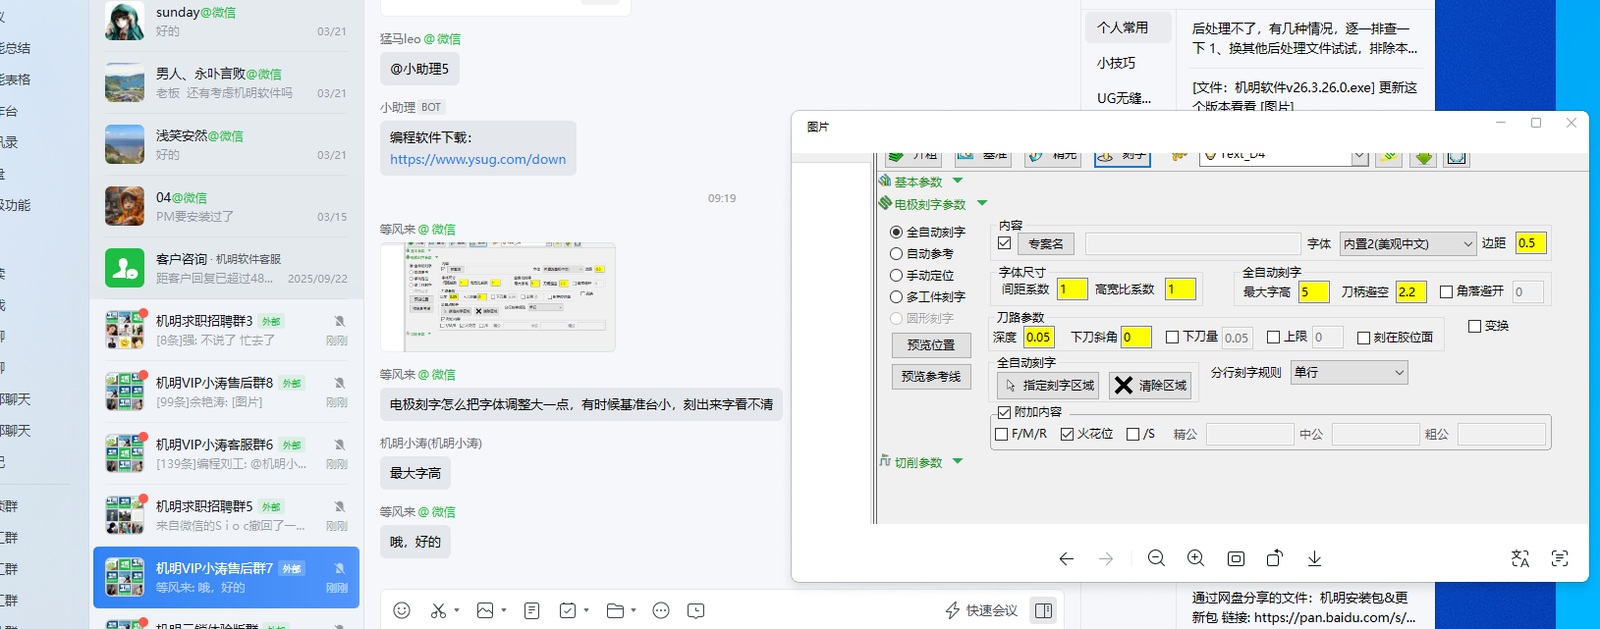This screenshot has width=1600, height=629.
Task: Select the 多工件刻字 radio option
Action: tap(897, 297)
